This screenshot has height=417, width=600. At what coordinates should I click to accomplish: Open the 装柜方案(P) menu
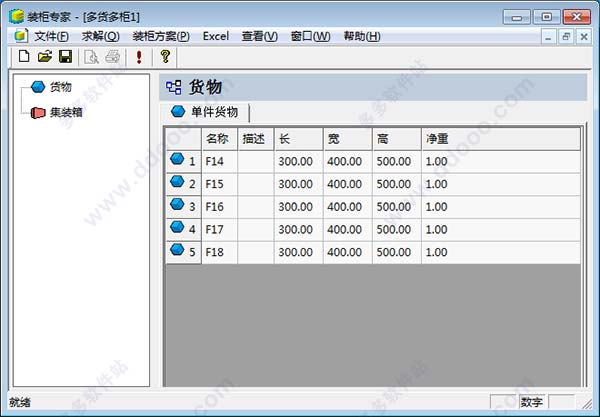(x=161, y=36)
